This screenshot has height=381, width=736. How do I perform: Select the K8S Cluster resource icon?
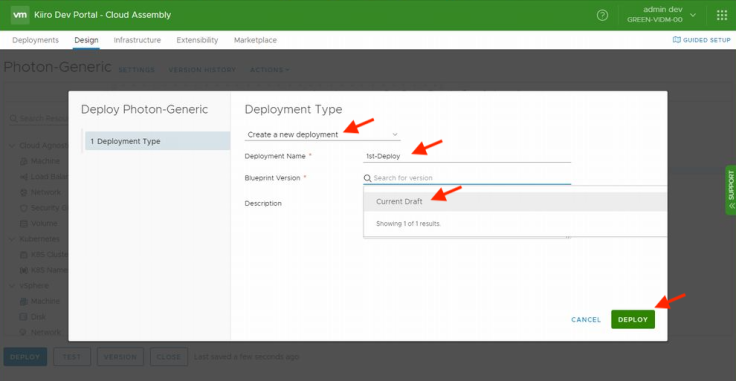tap(23, 255)
